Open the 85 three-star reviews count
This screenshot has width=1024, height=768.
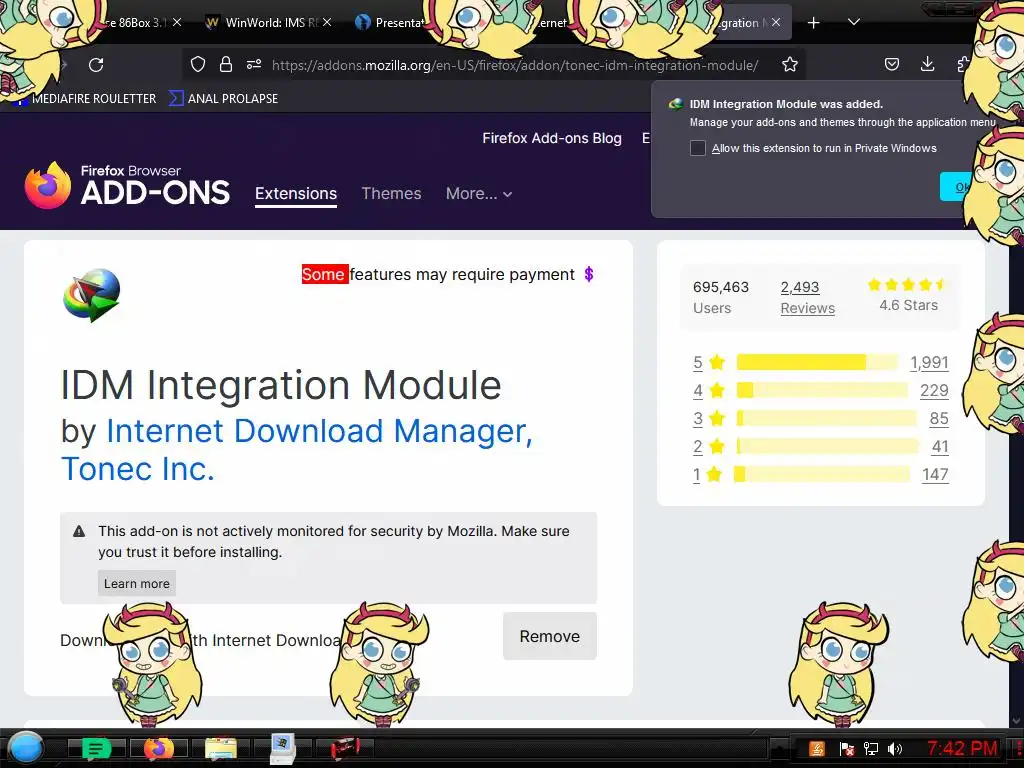click(x=938, y=419)
